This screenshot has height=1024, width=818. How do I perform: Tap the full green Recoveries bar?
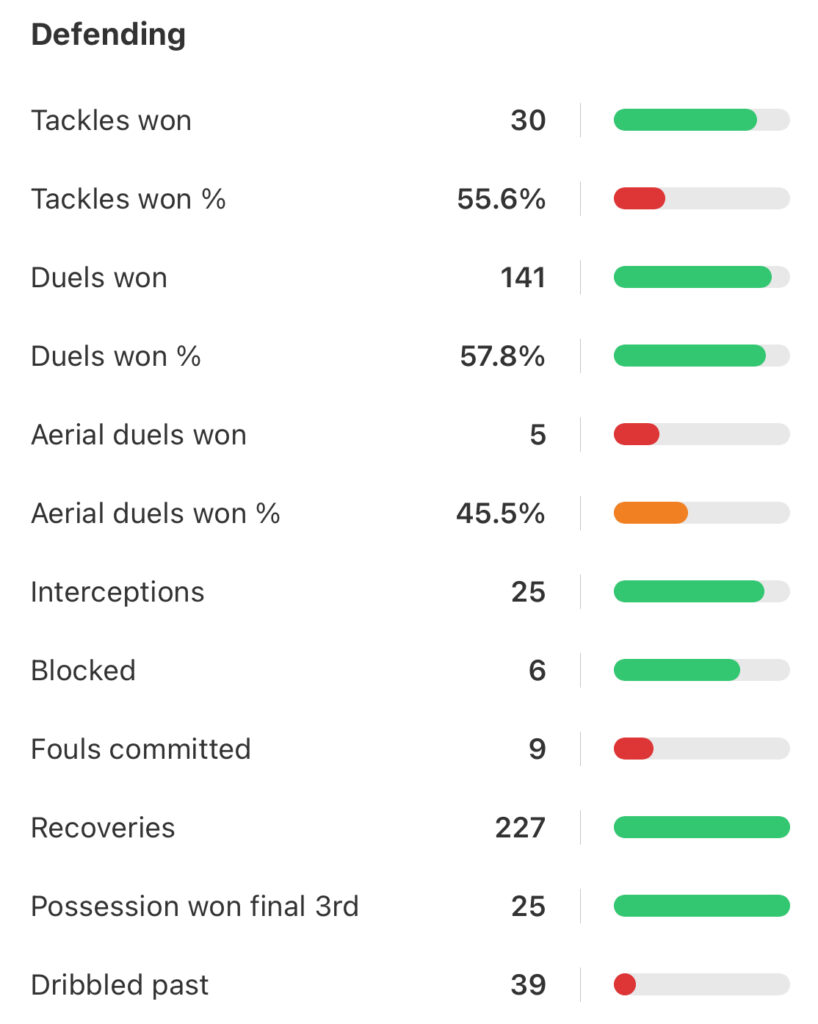pos(702,827)
